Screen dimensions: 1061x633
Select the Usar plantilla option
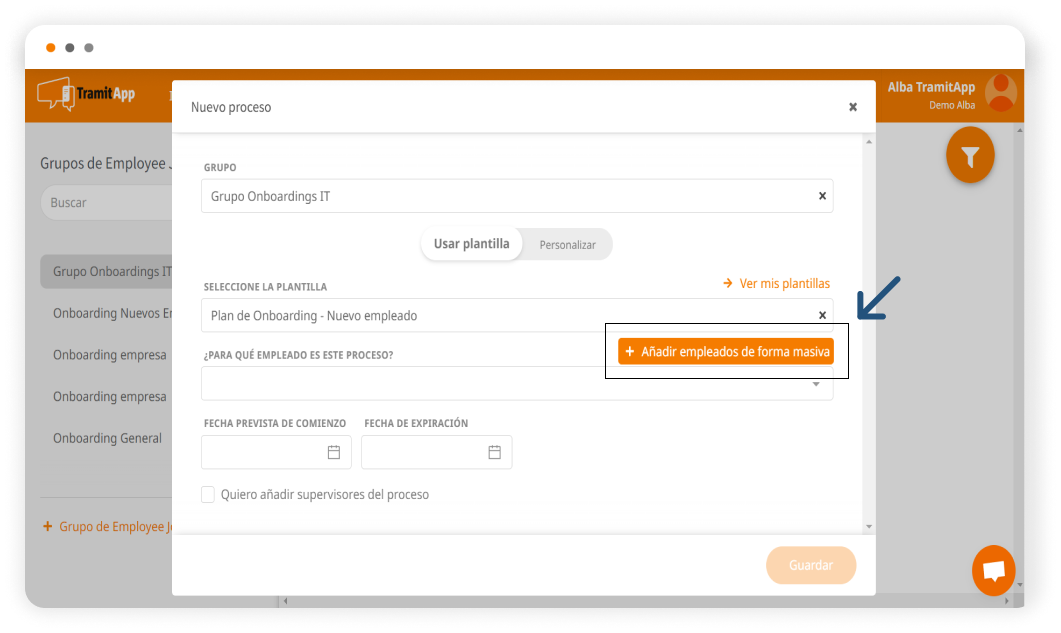click(x=471, y=244)
